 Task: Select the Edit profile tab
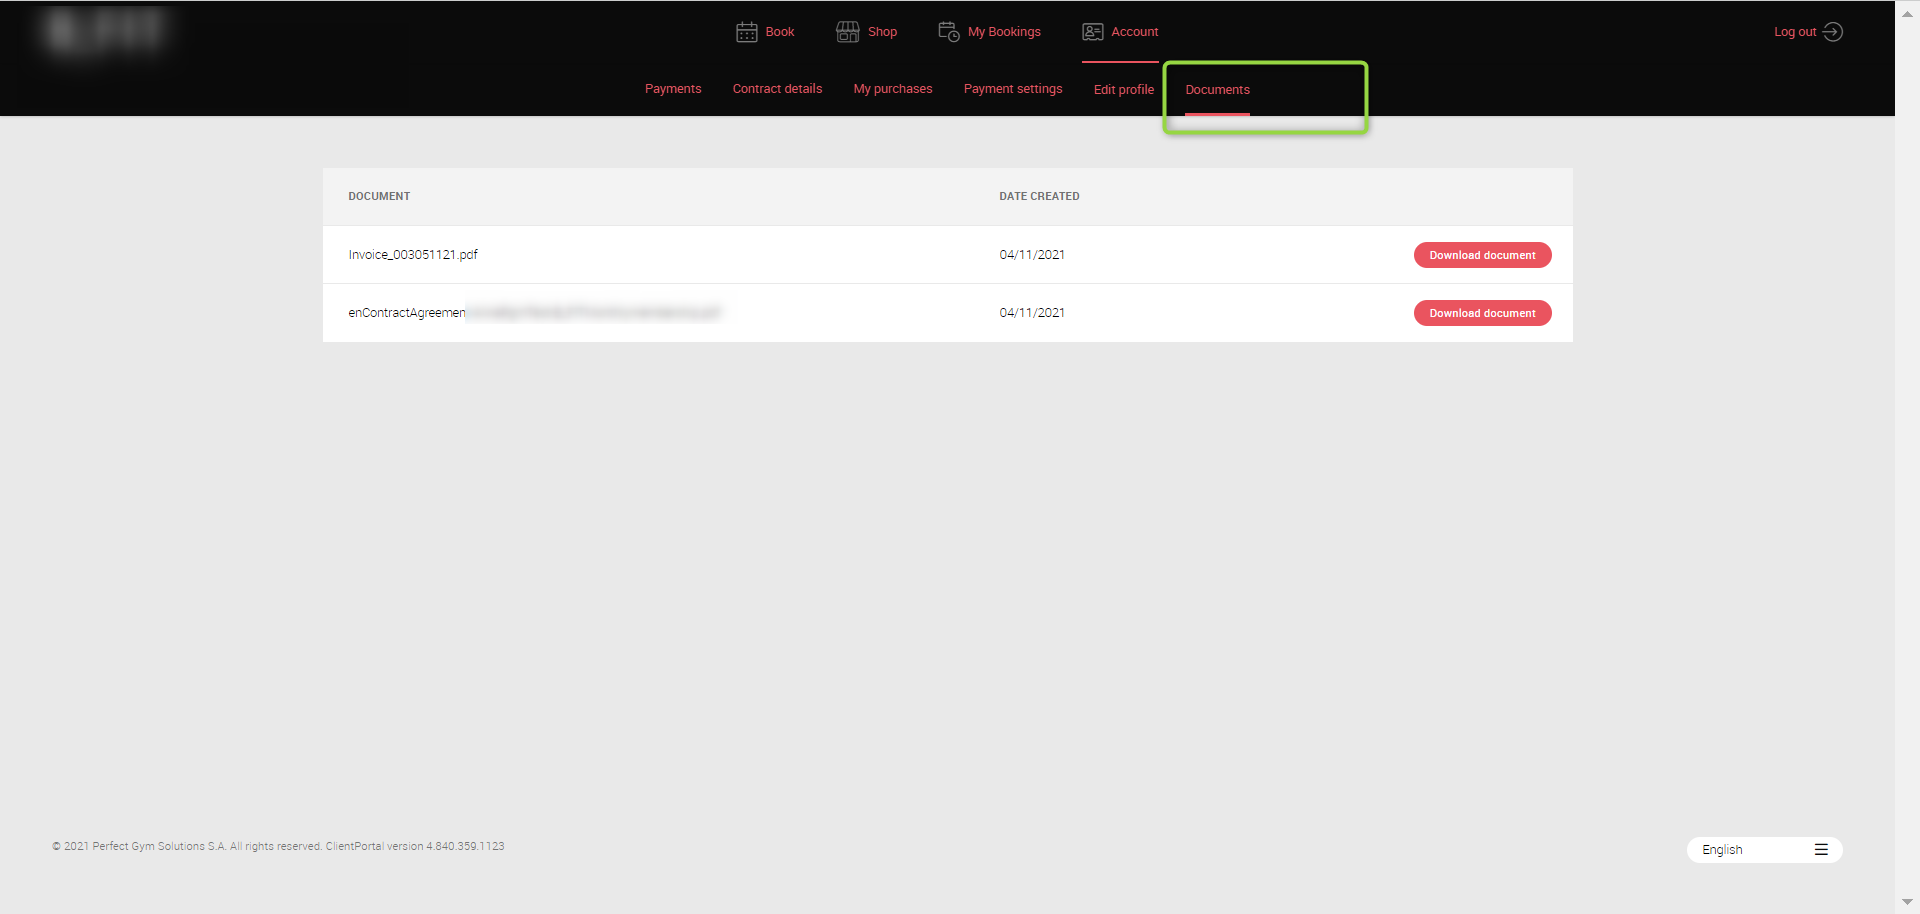(1123, 90)
